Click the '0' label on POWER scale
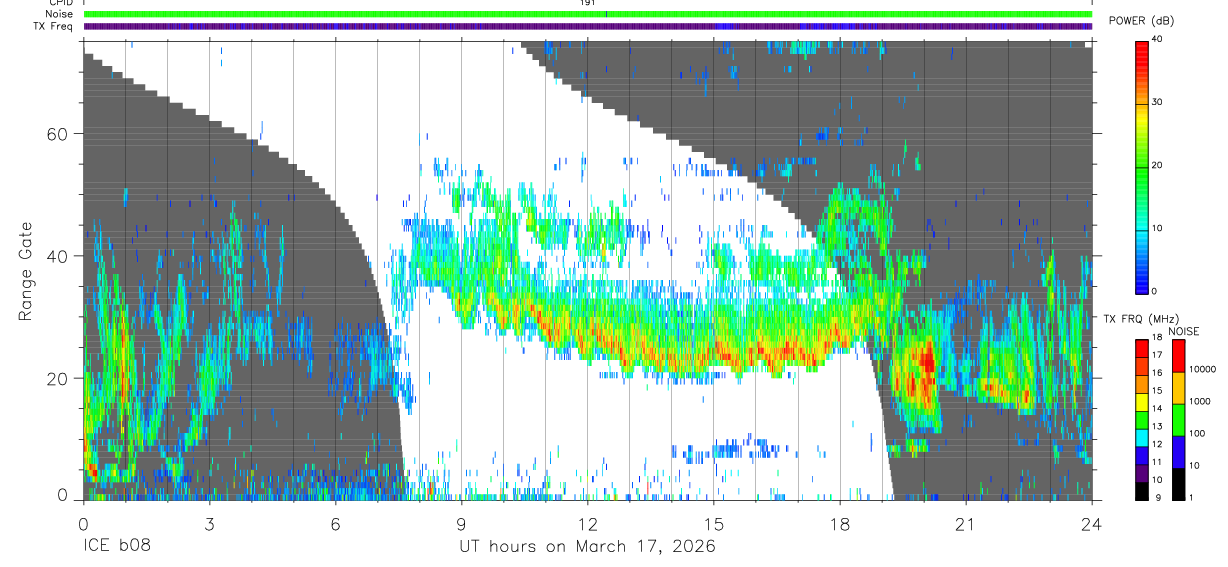The width and height of the screenshot is (1228, 567). click(1155, 291)
